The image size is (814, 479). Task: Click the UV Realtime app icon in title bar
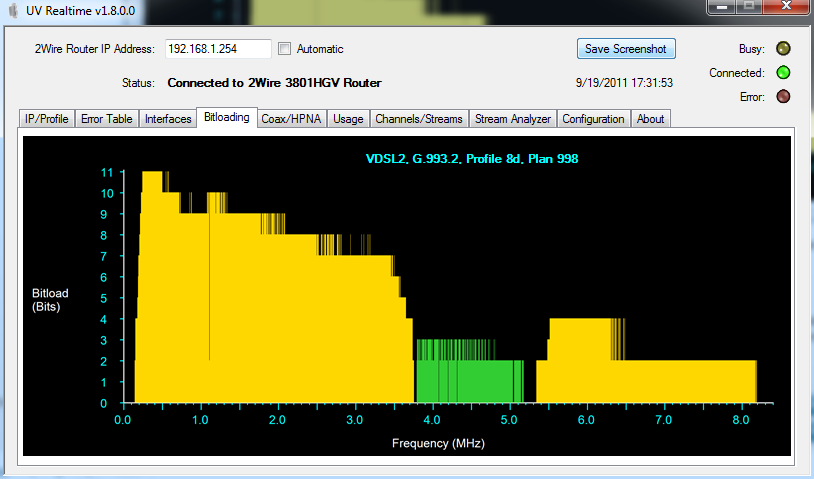[x=13, y=11]
